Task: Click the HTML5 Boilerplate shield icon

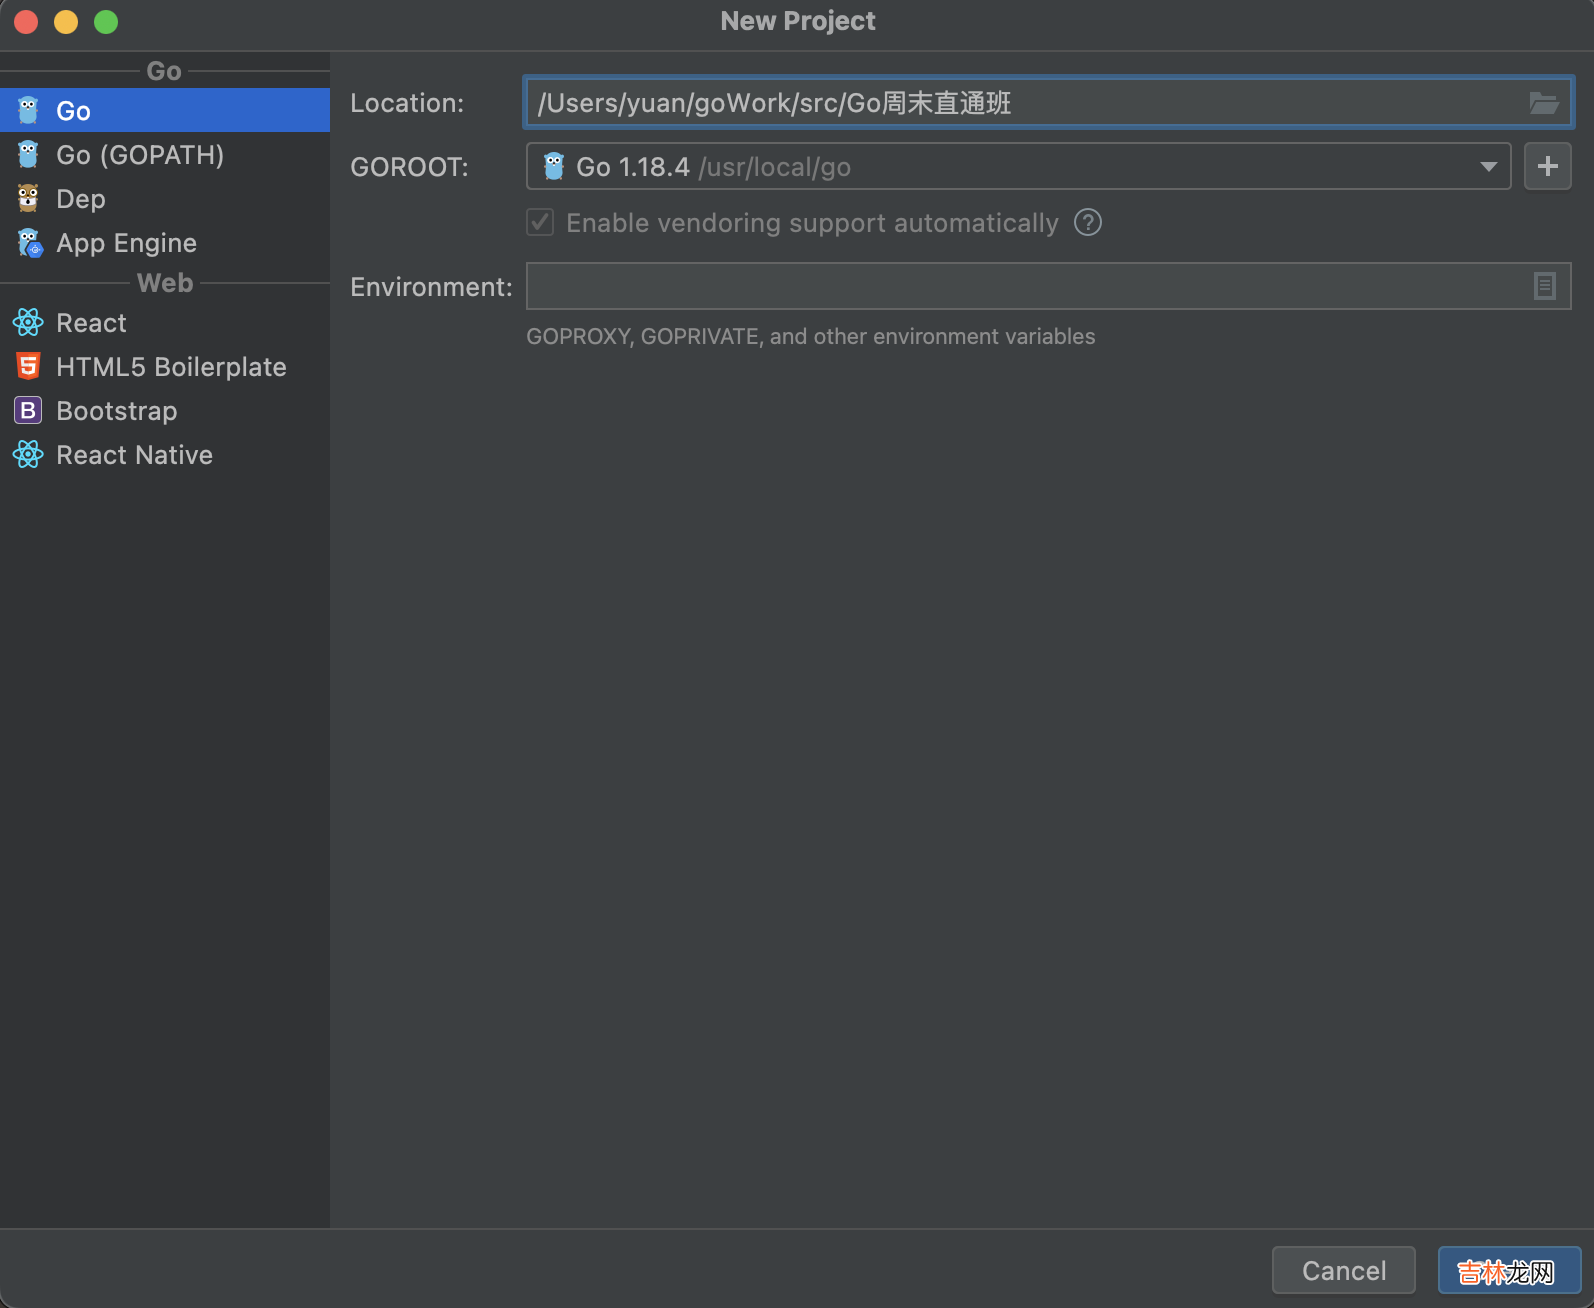Action: pos(28,366)
